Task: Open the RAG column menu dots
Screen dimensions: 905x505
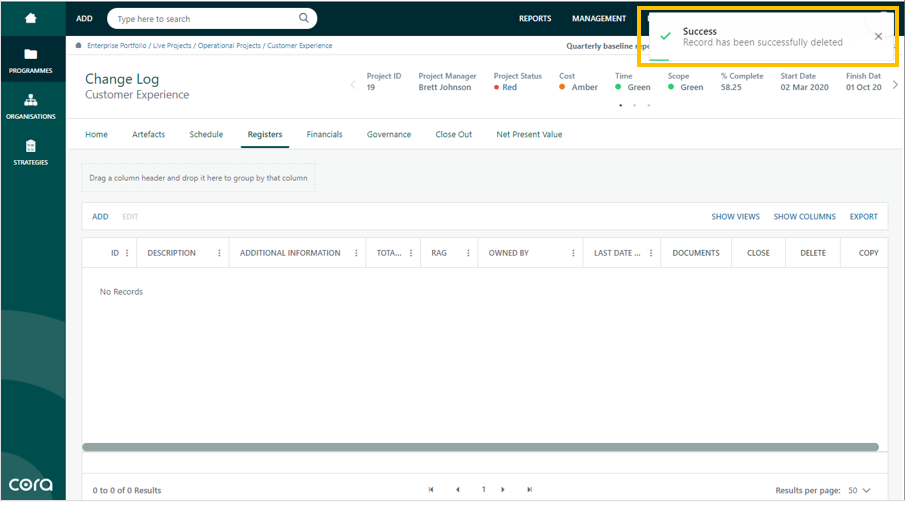Action: click(468, 253)
